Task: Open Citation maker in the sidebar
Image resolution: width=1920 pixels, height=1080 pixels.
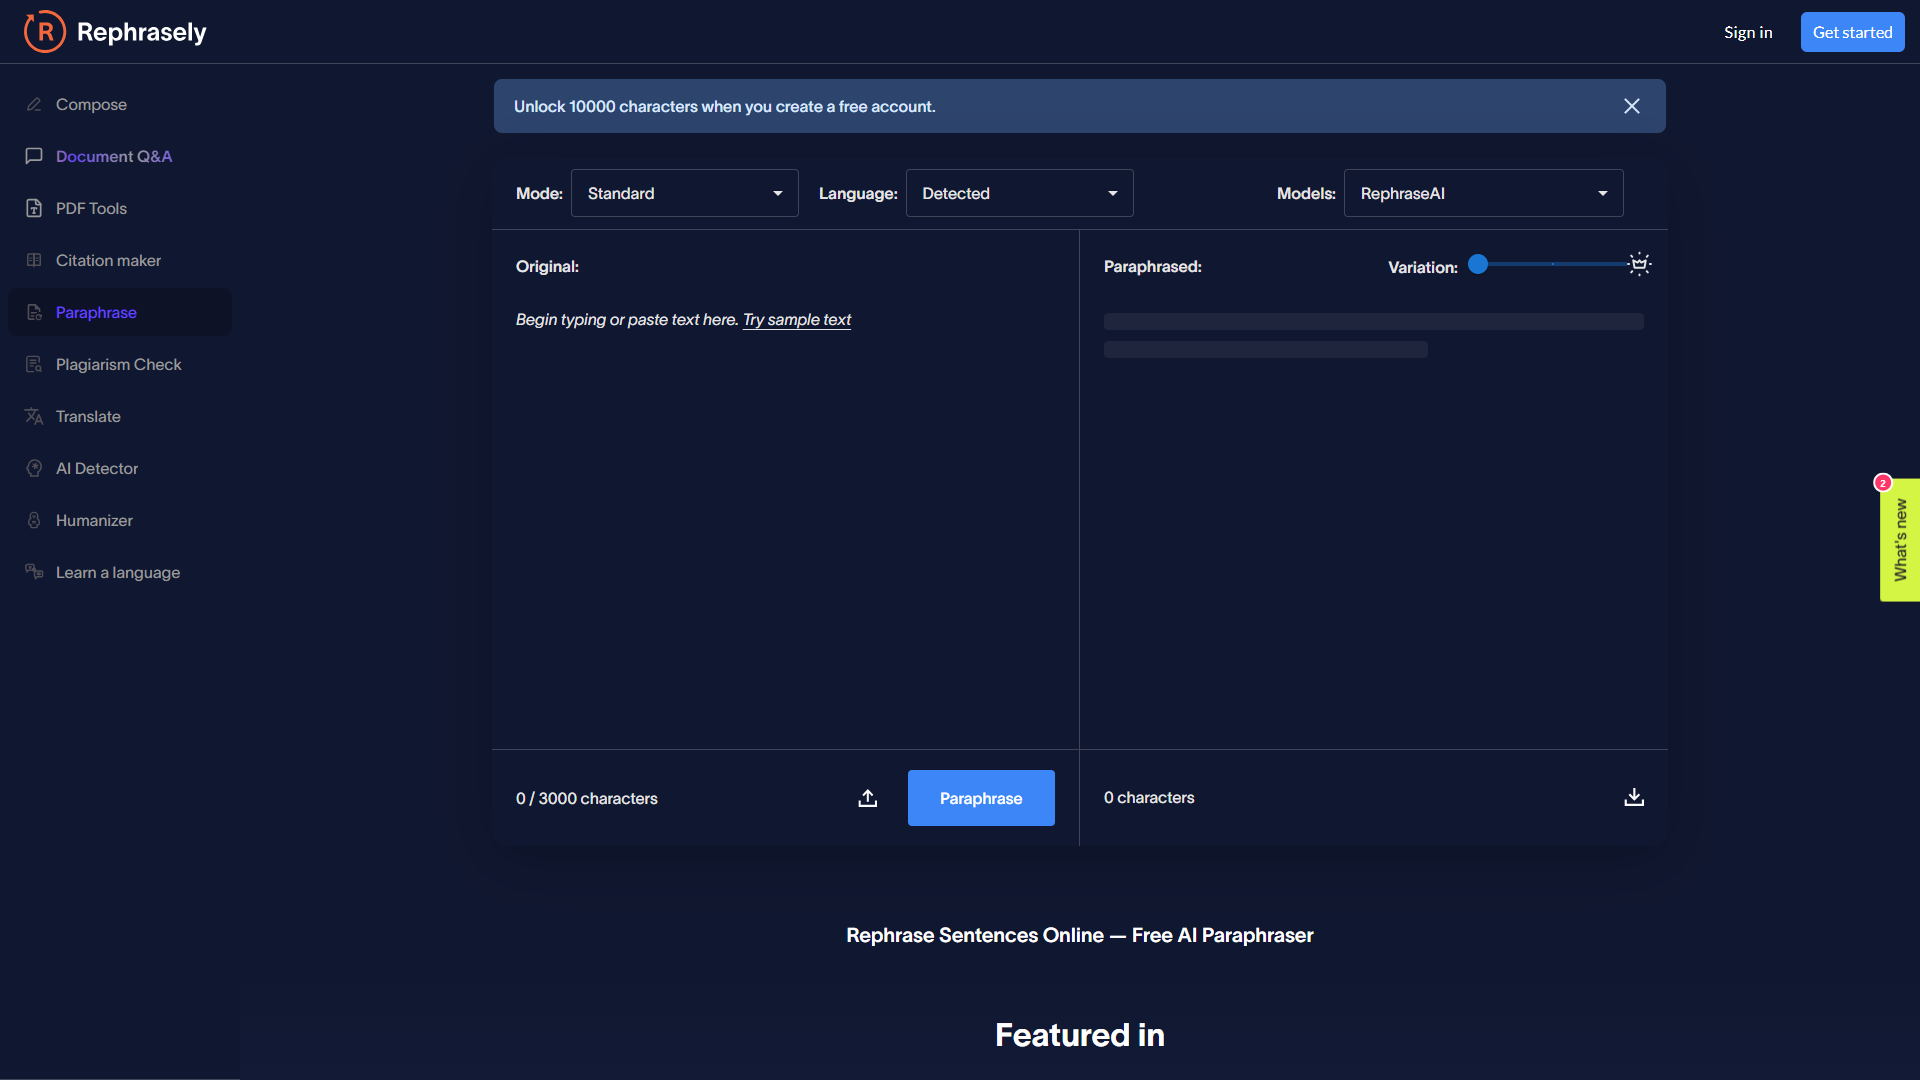Action: coord(120,260)
